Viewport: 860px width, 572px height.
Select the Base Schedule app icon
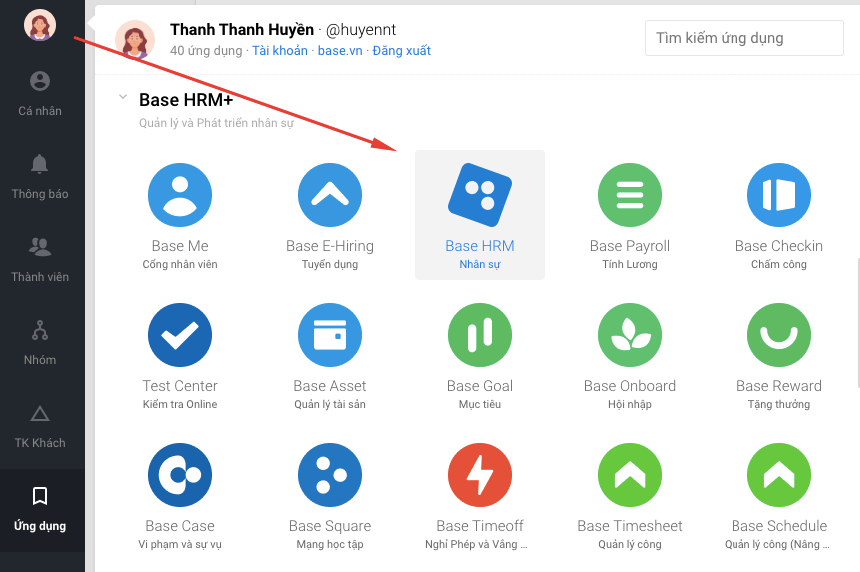click(779, 475)
